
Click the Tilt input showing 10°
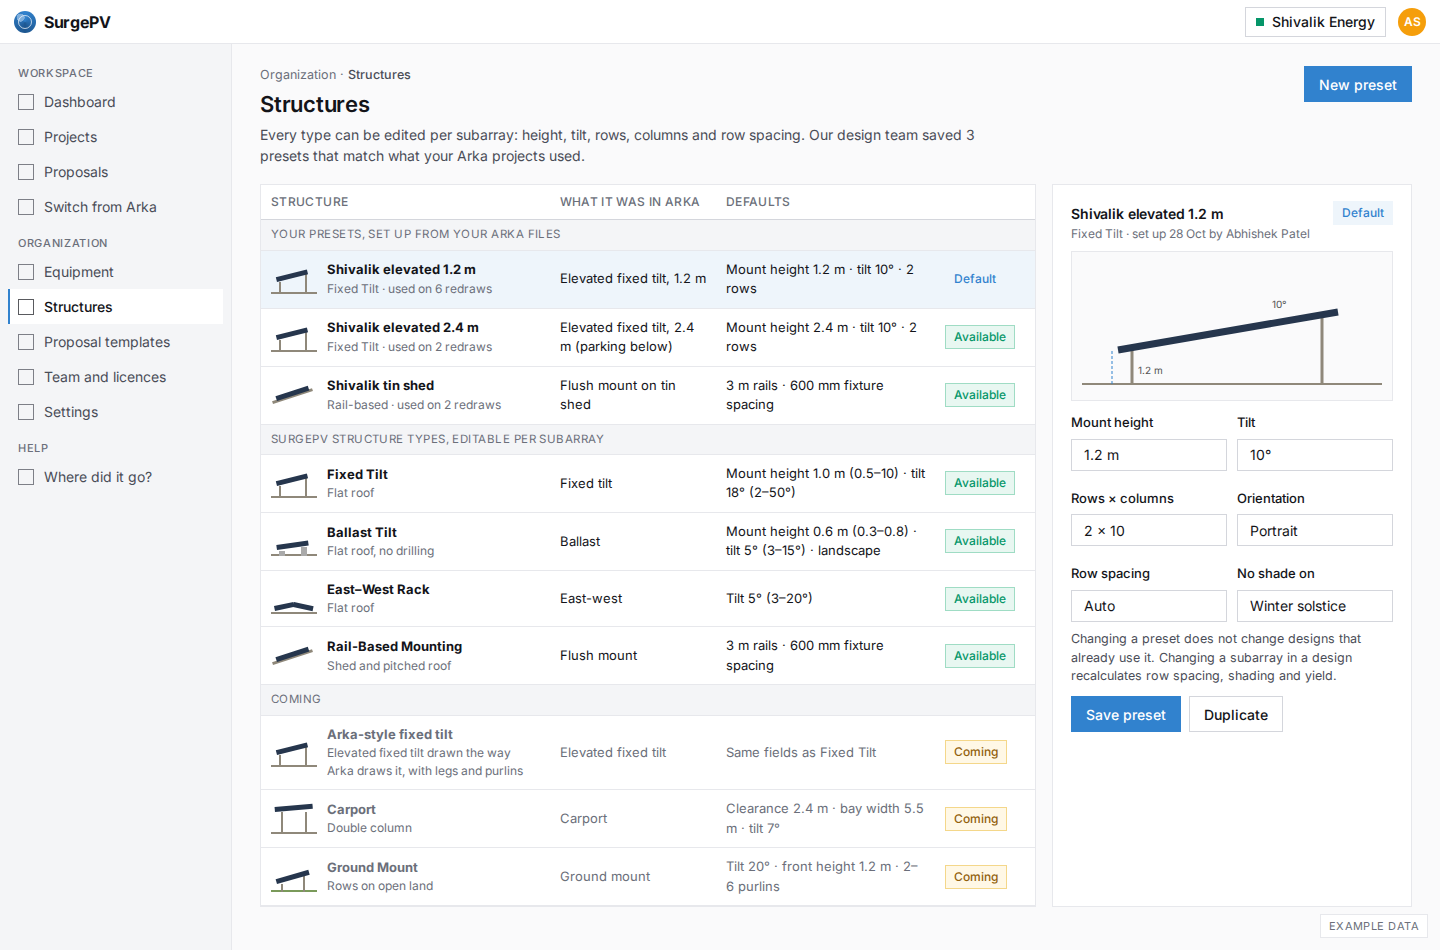tap(1315, 455)
